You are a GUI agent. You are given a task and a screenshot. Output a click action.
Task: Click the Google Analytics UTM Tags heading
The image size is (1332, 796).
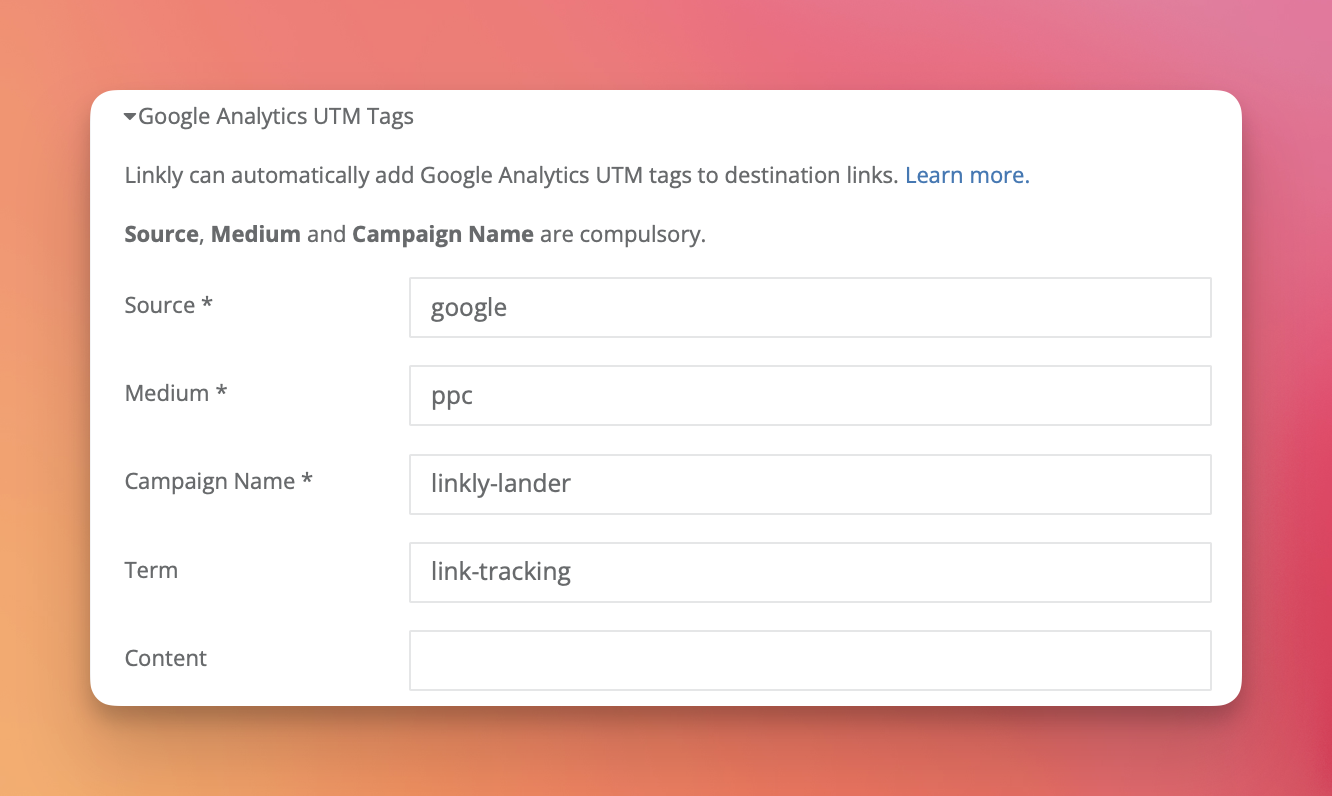click(277, 116)
